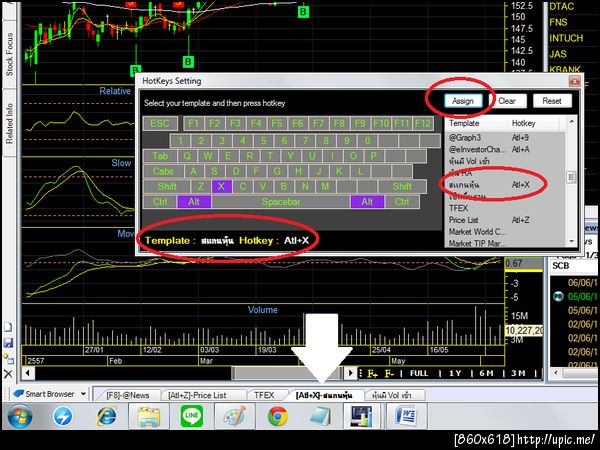Click the chart horizontal scrollbar thumb
The height and width of the screenshot is (450, 600).
coord(287,373)
